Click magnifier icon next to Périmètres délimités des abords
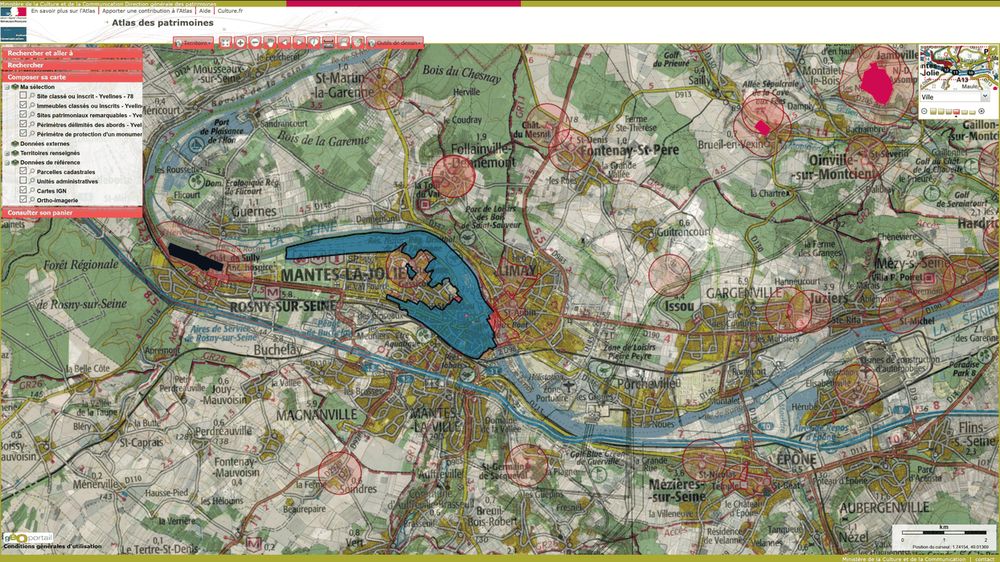Viewport: 1000px width, 562px height. click(x=32, y=124)
